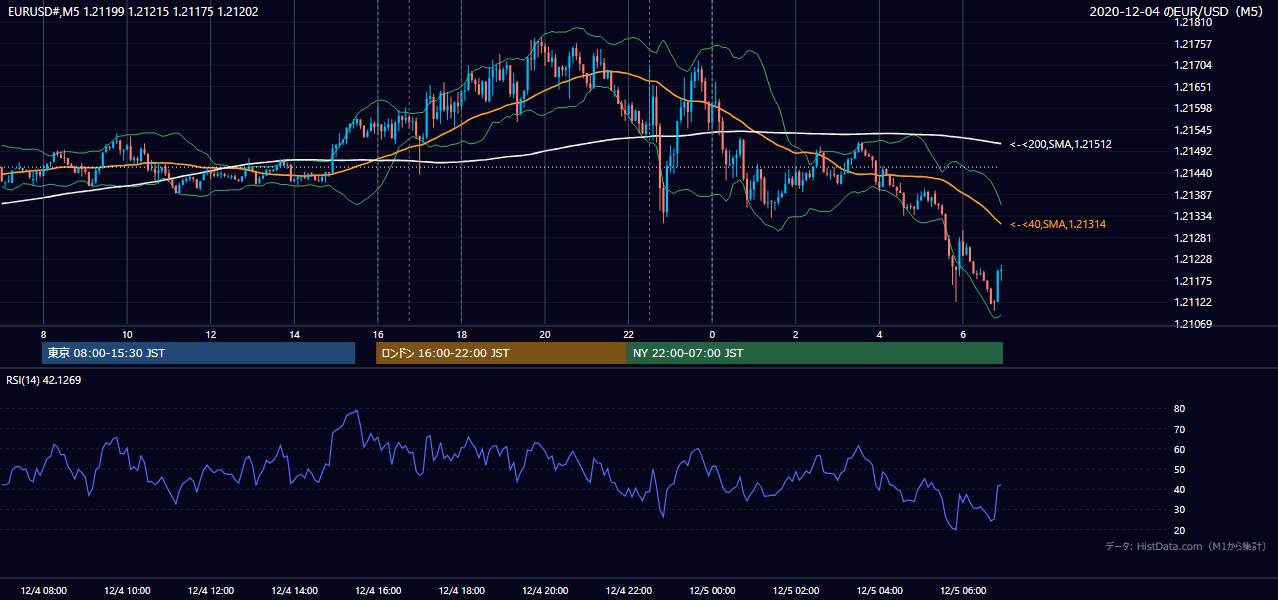Click the RSI 30 level label
1278x600 pixels.
point(1180,509)
